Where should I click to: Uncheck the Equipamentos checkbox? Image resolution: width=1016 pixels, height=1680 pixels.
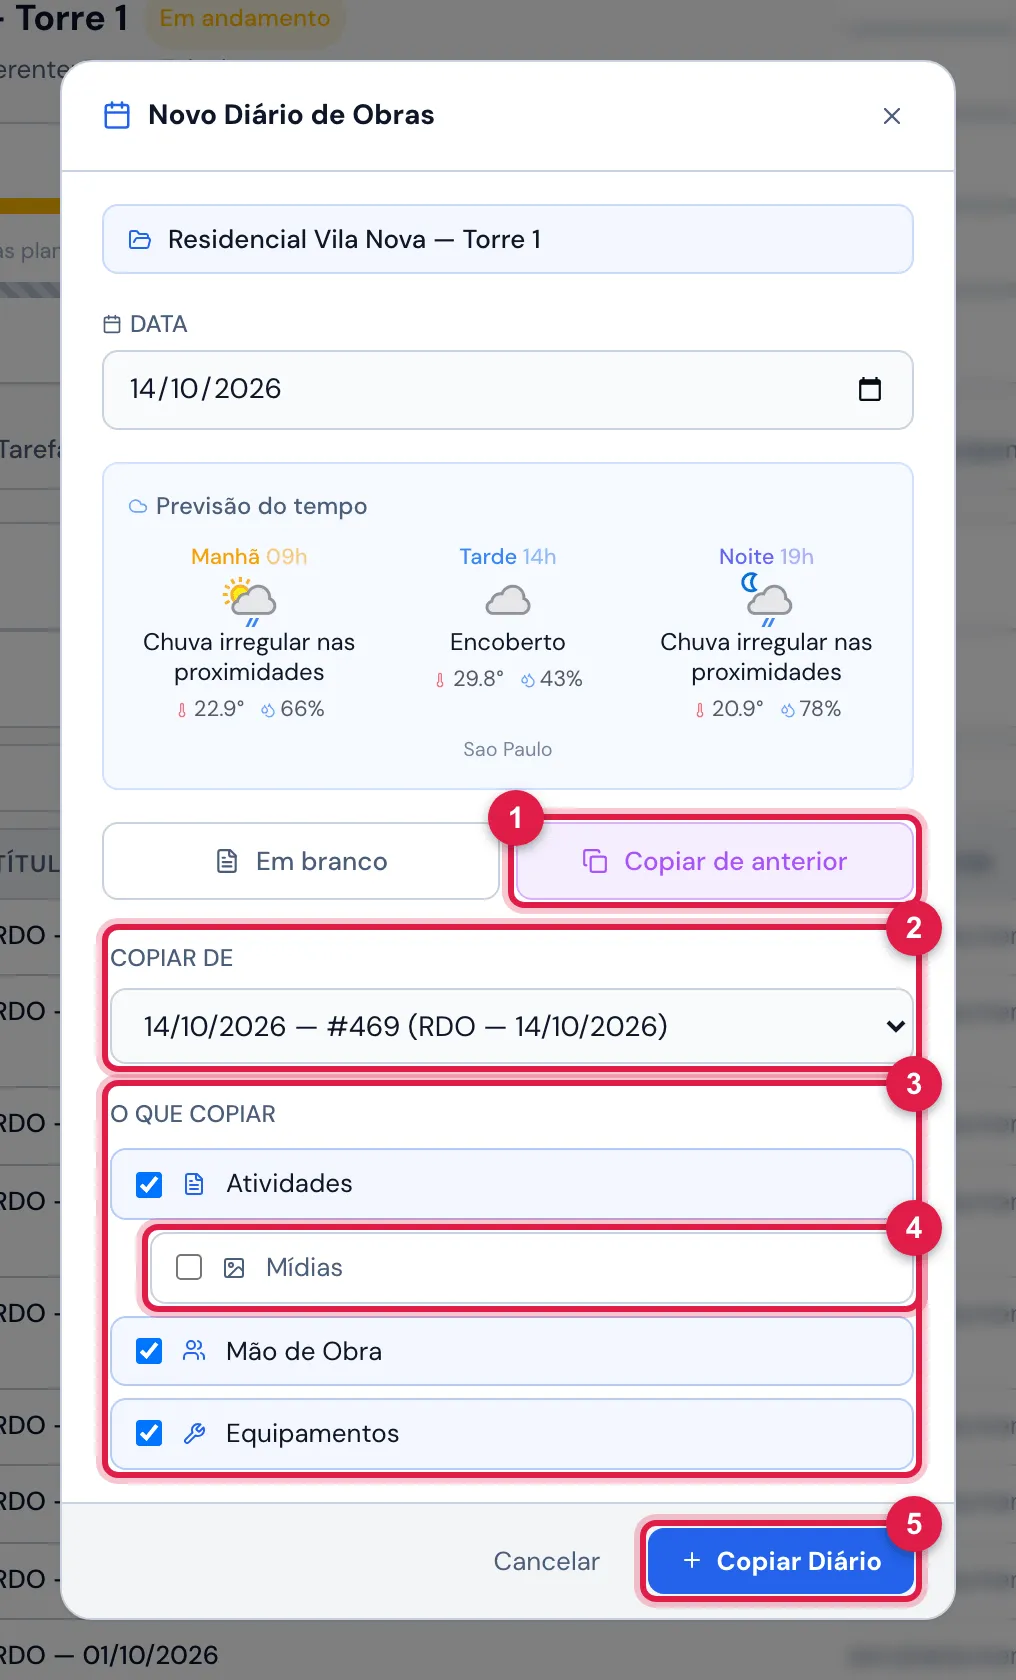click(149, 1434)
